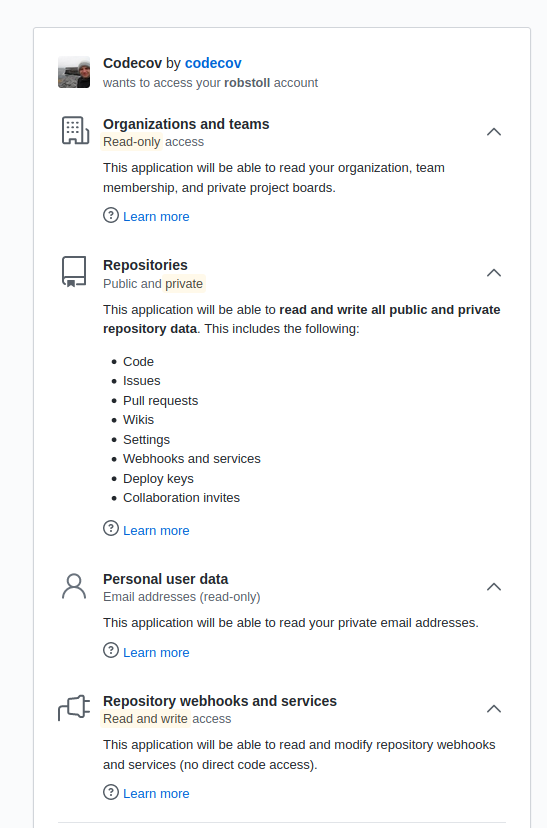The height and width of the screenshot is (828, 547).
Task: Click the Repository webhooks plug icon
Action: [74, 708]
